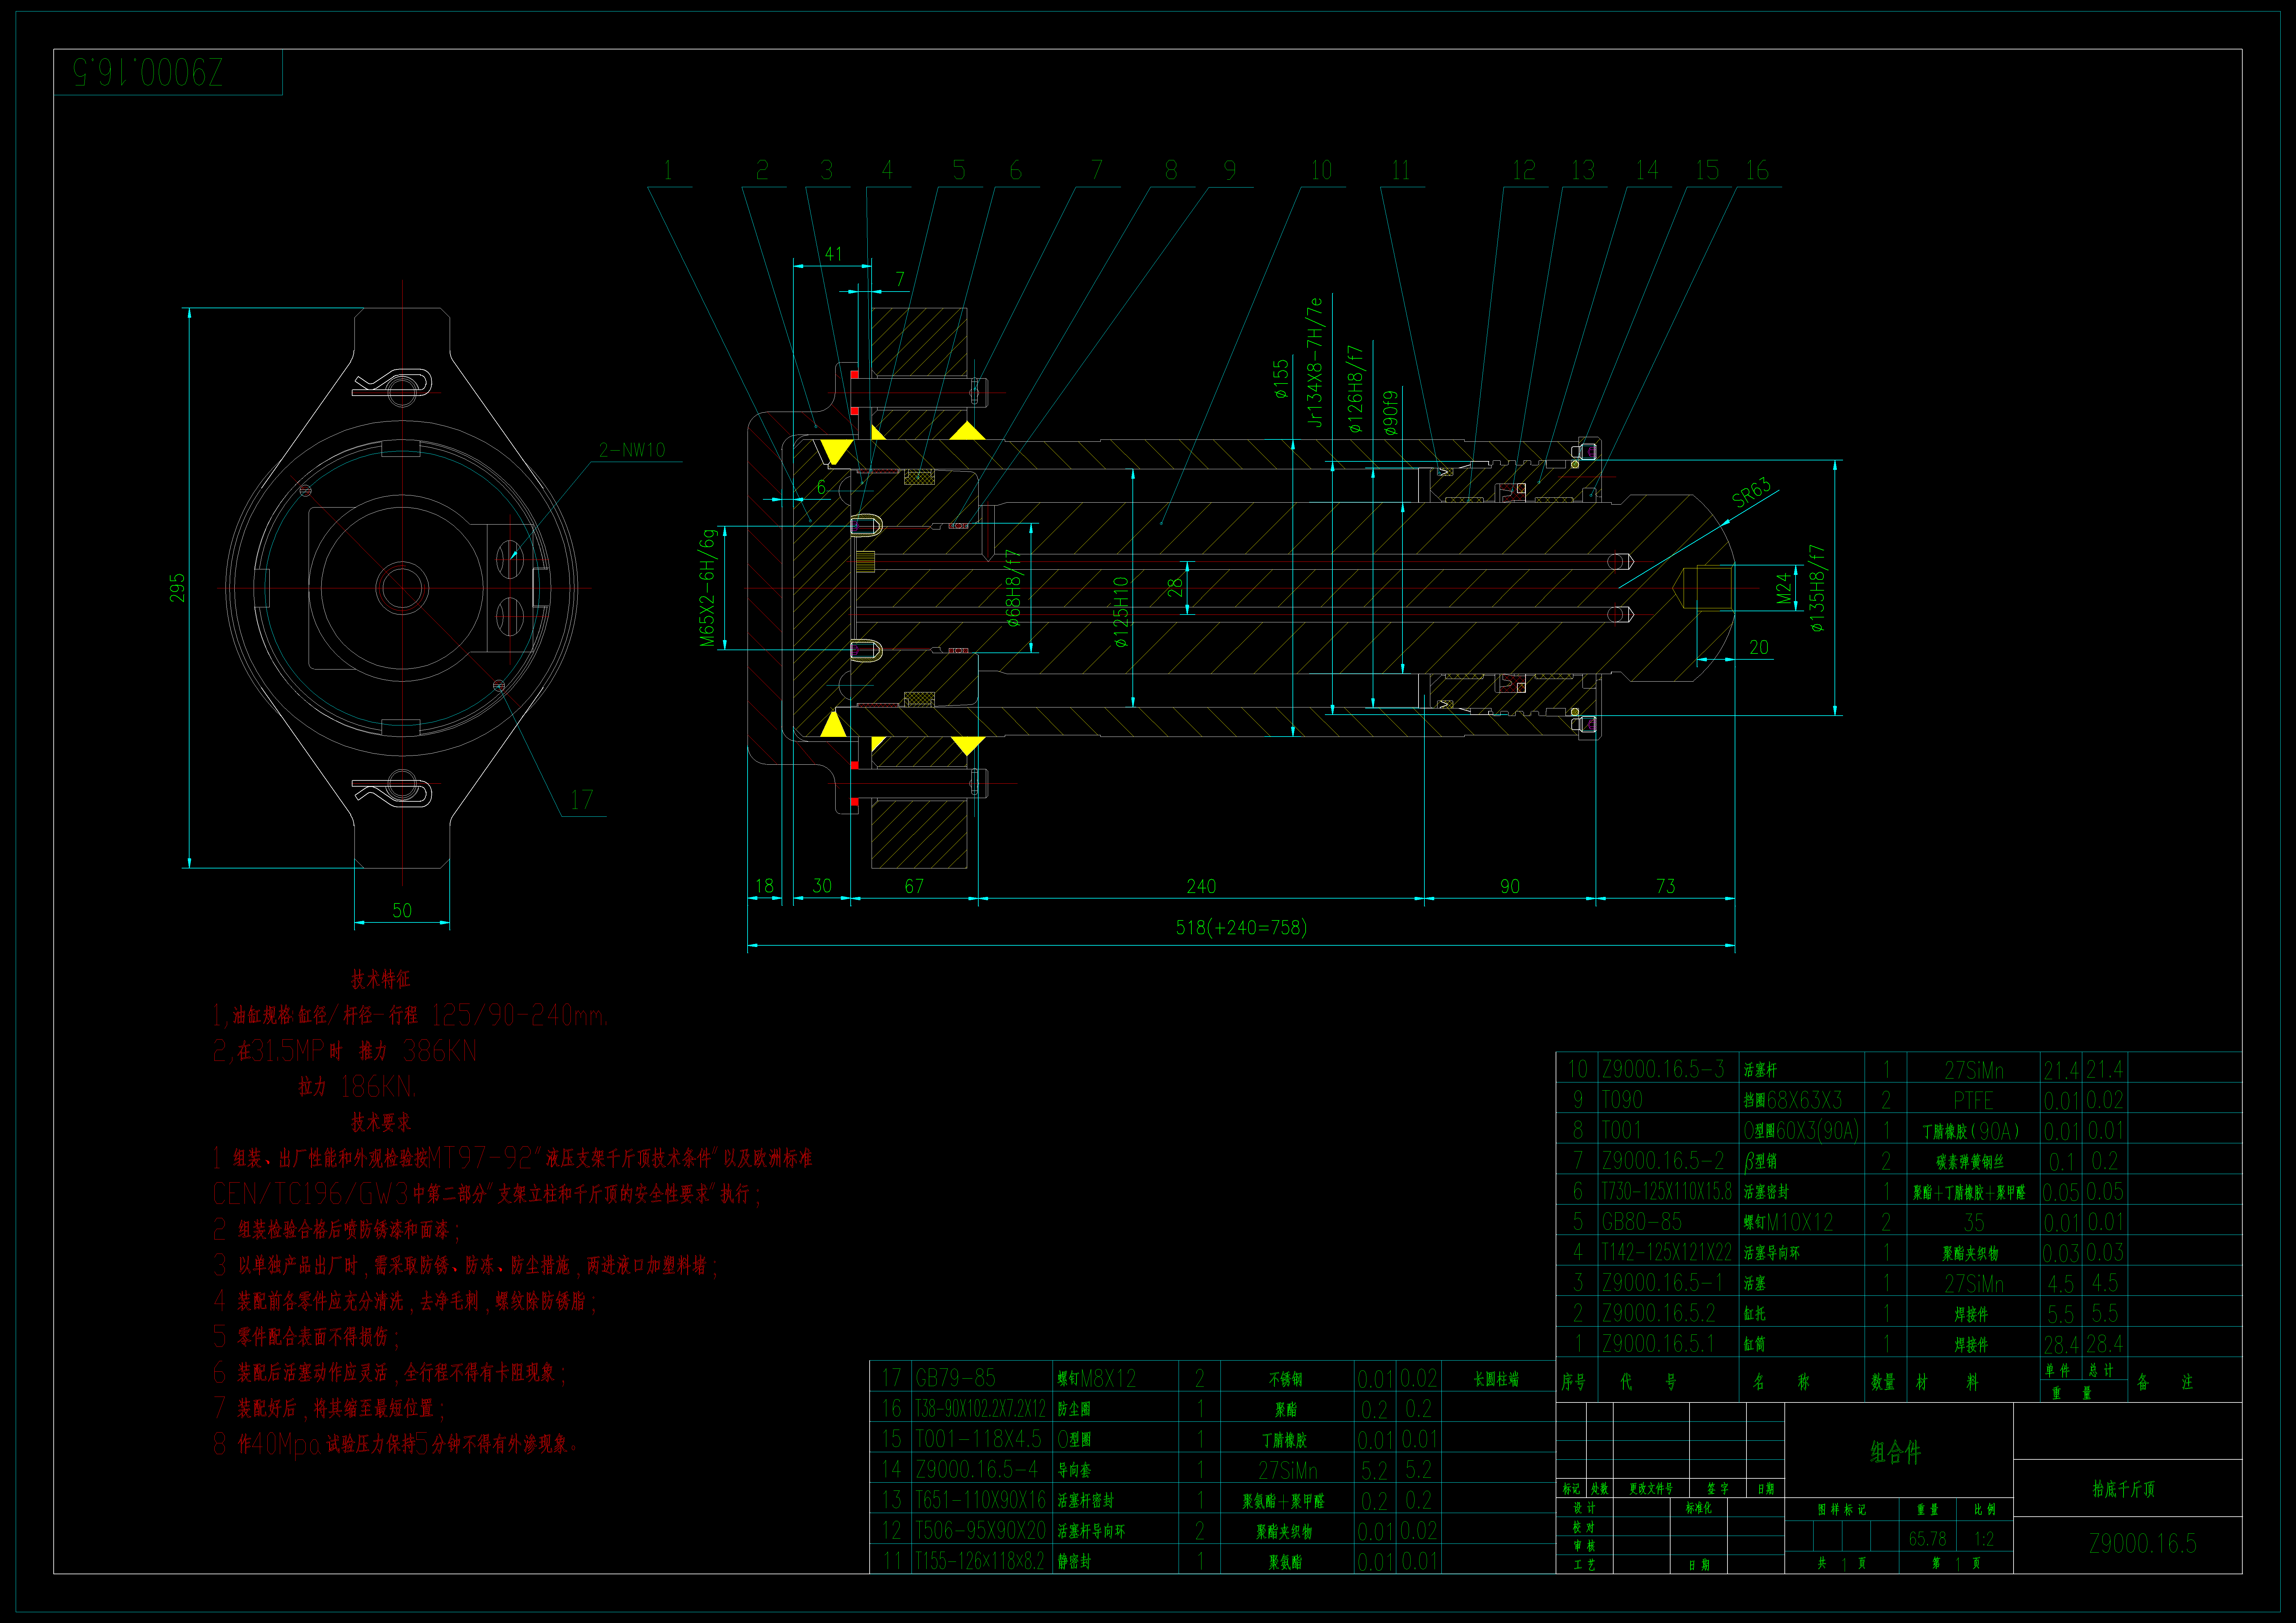Click the Z9000.16.5-3 code cell
2296x1623 pixels.
pos(1668,1069)
